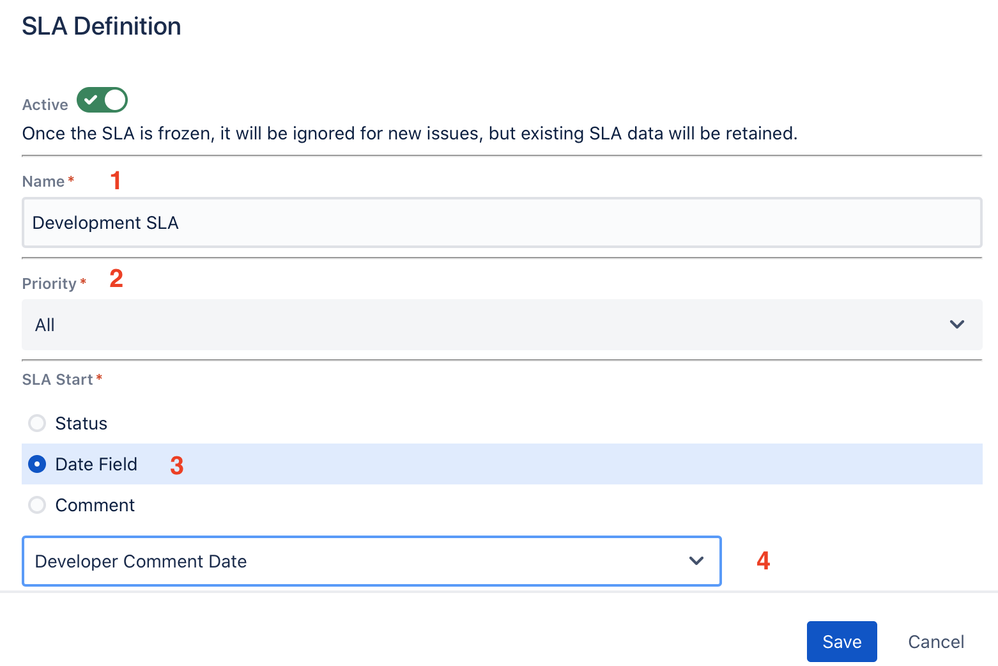
Task: Click the Date Field radio indicator icon
Action: [x=36, y=464]
